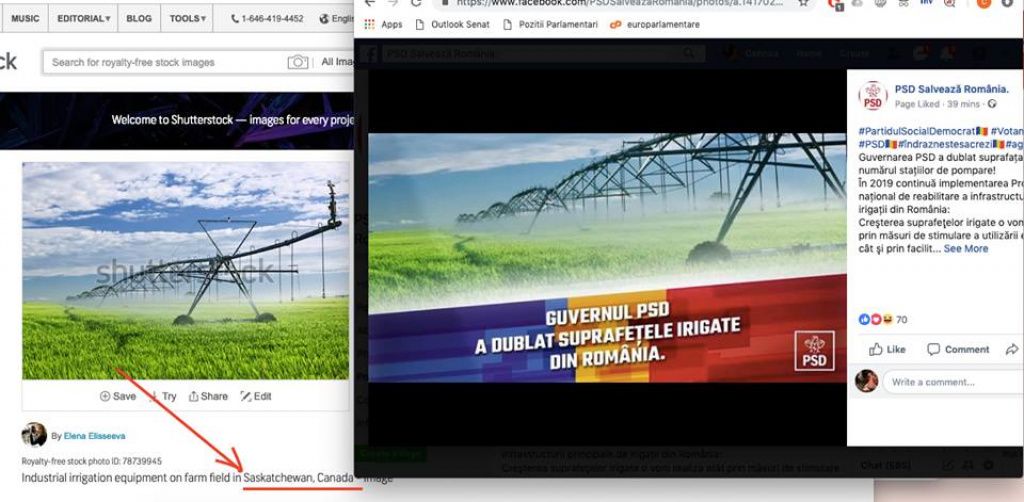Open the BLOG tab on Shutterstock
The height and width of the screenshot is (502, 1024).
point(139,18)
